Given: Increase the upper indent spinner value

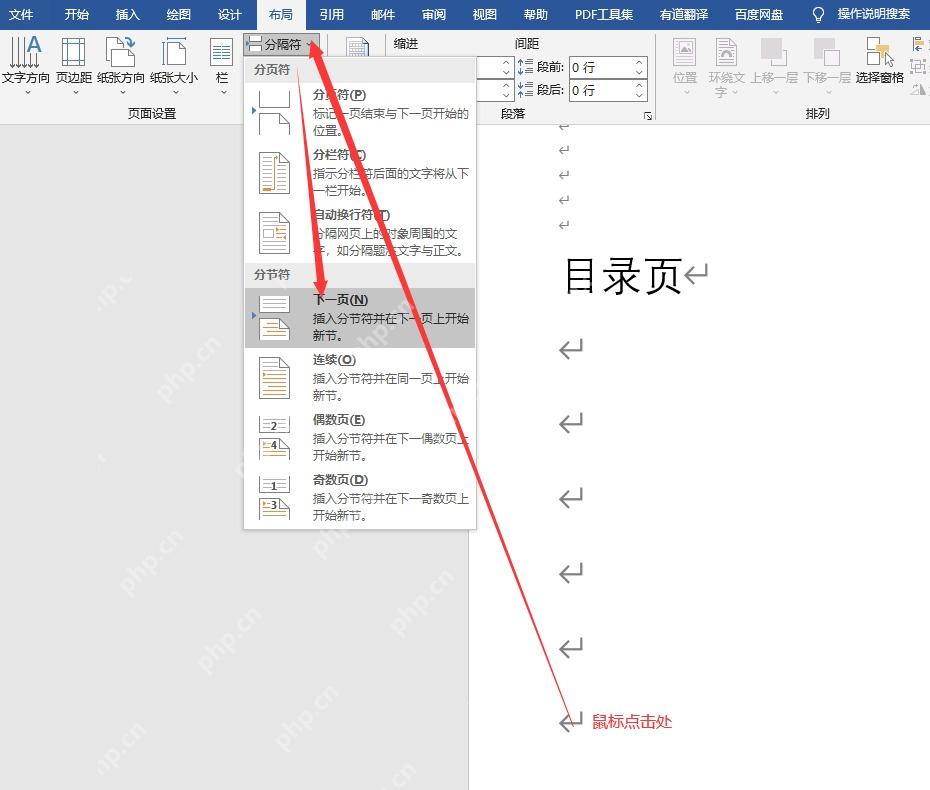Looking at the screenshot, I should tap(506, 62).
